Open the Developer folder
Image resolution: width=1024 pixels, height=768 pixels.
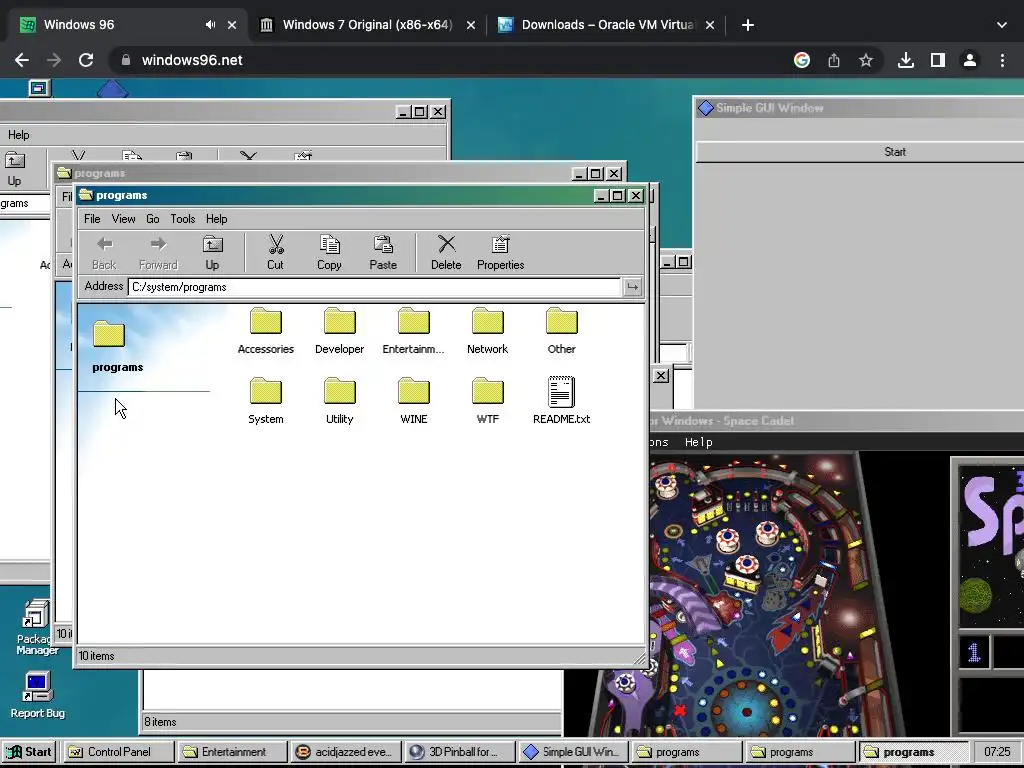point(340,331)
